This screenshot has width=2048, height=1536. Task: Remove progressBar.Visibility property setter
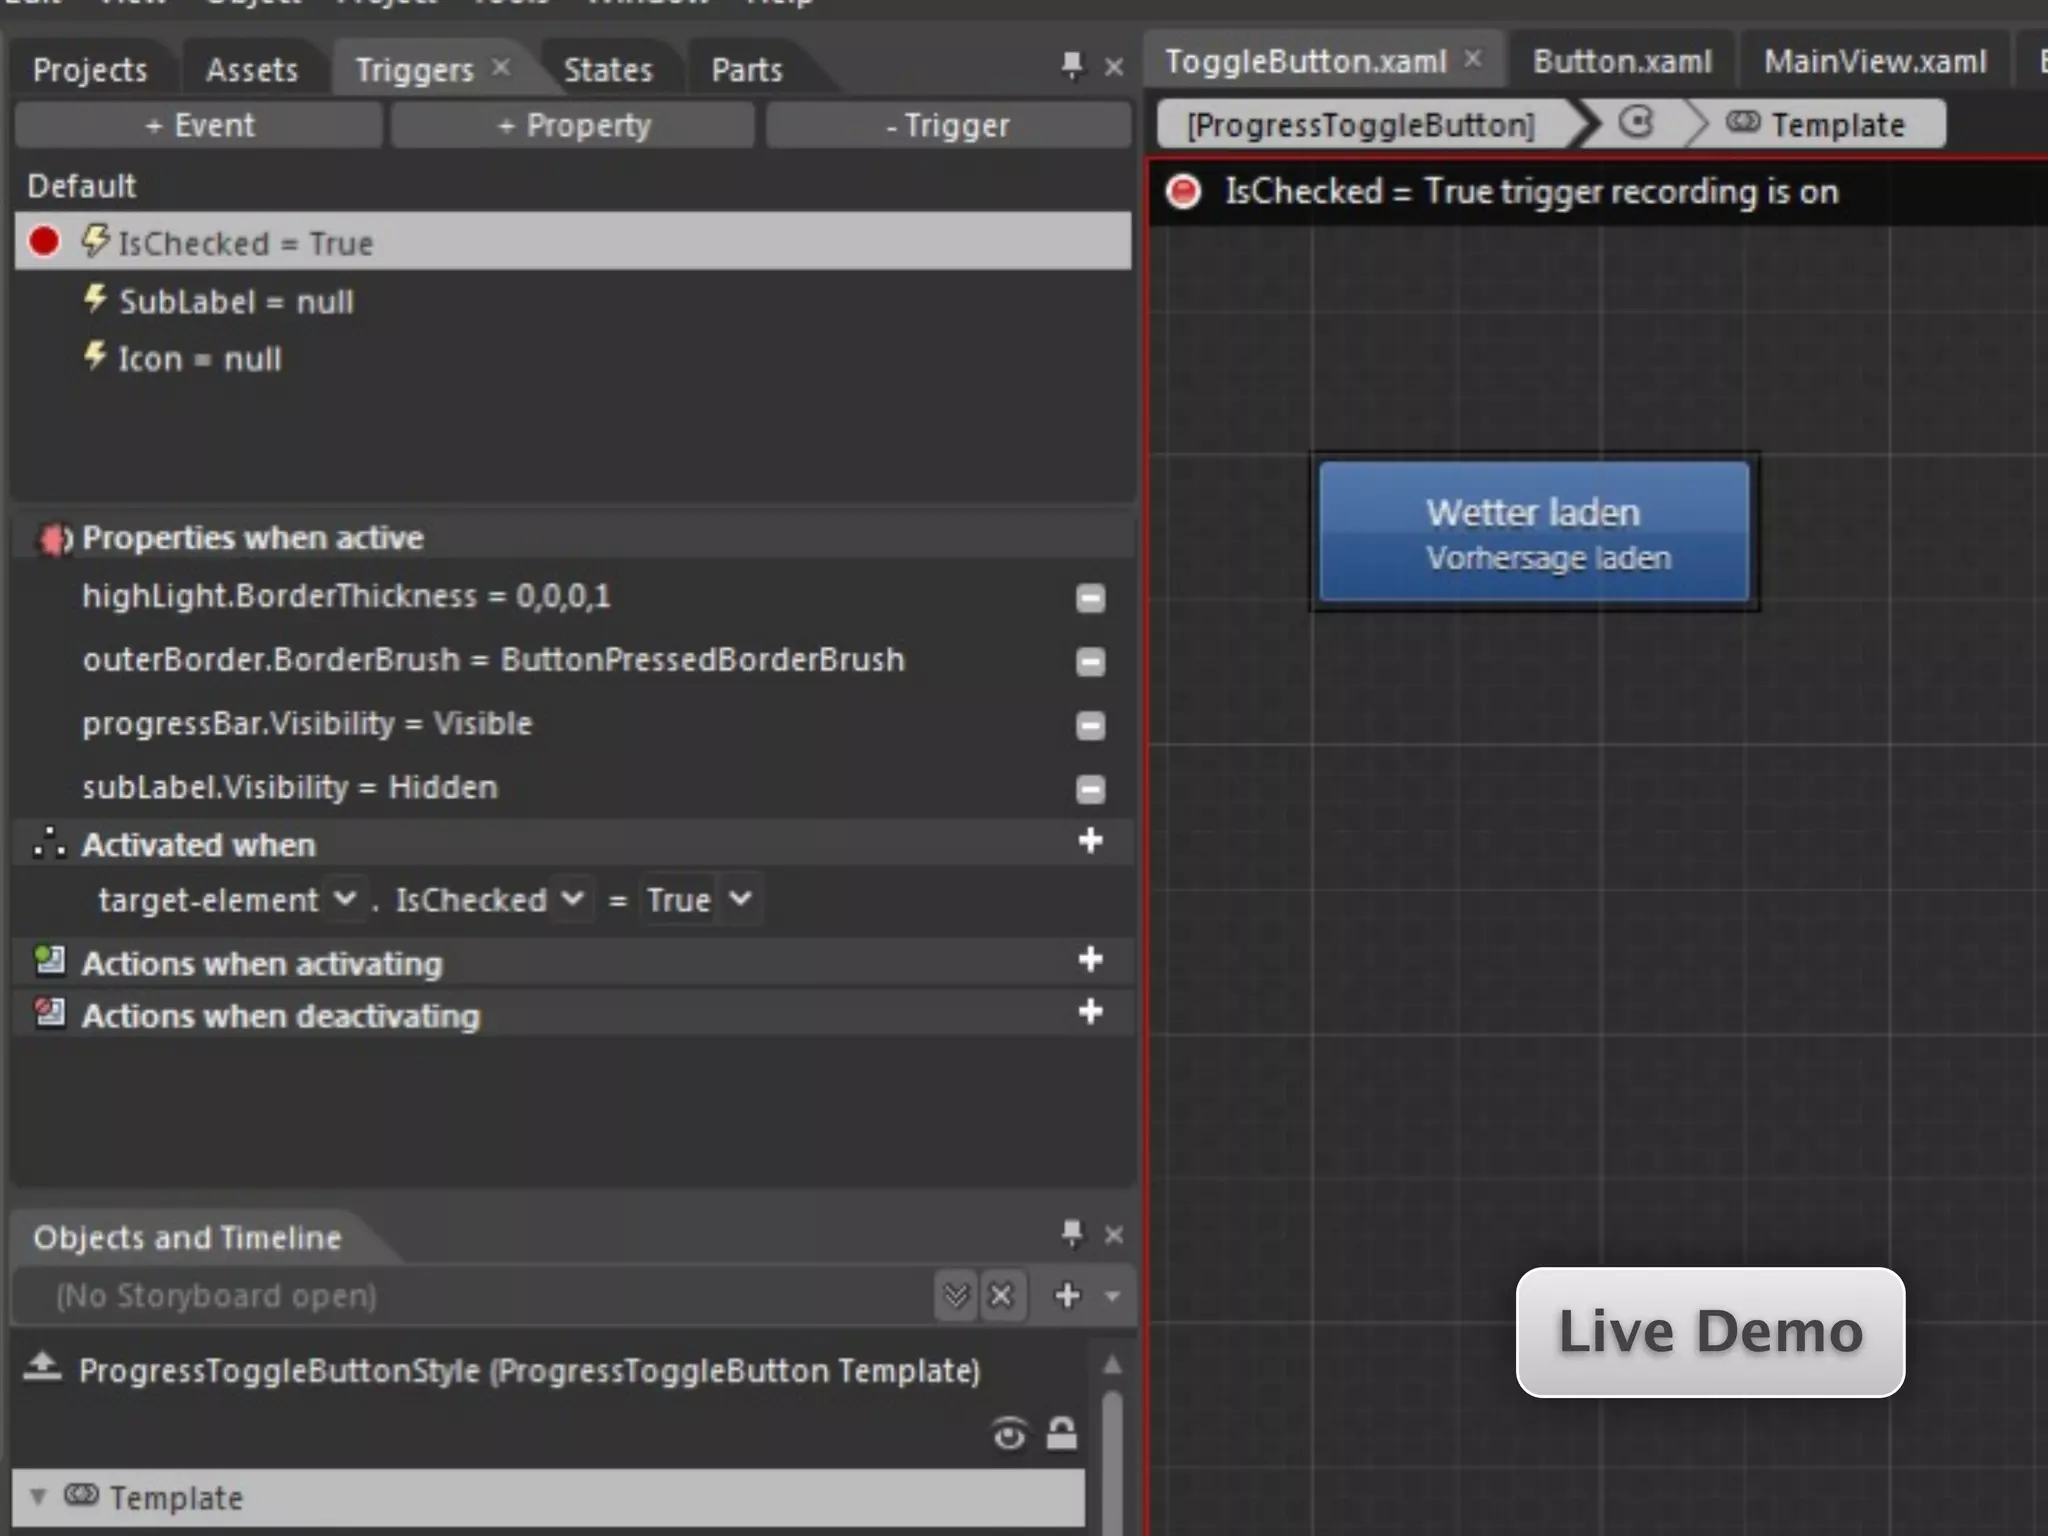(x=1090, y=725)
